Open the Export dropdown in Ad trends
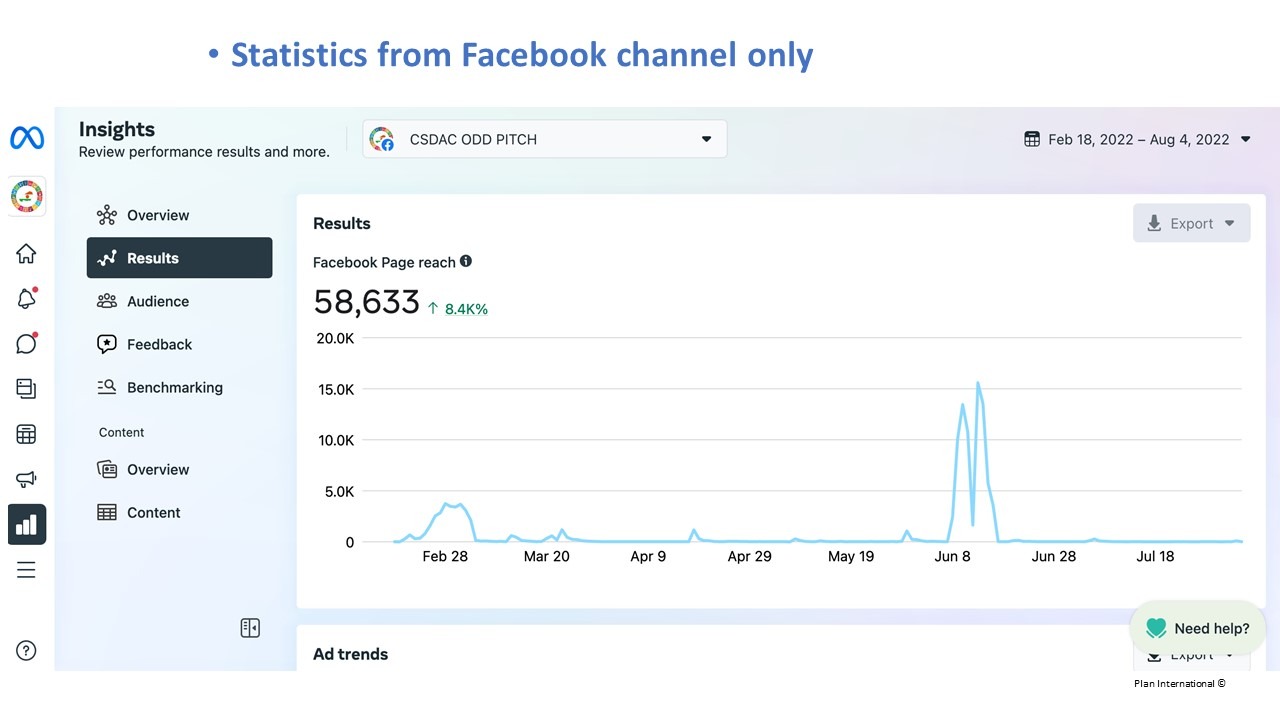 [1191, 655]
